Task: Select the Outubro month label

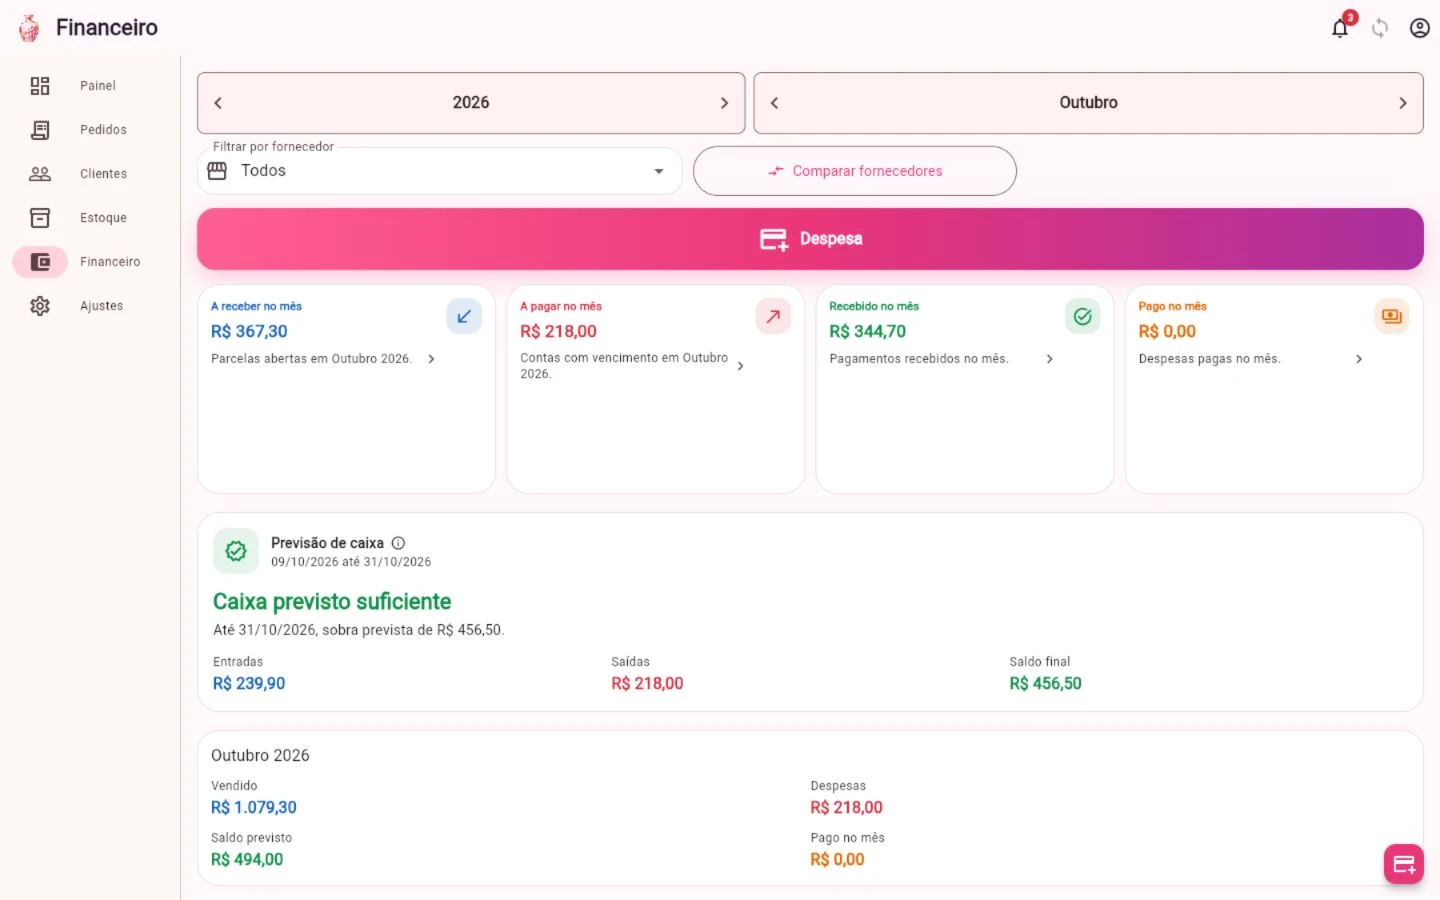Action: point(1089,103)
